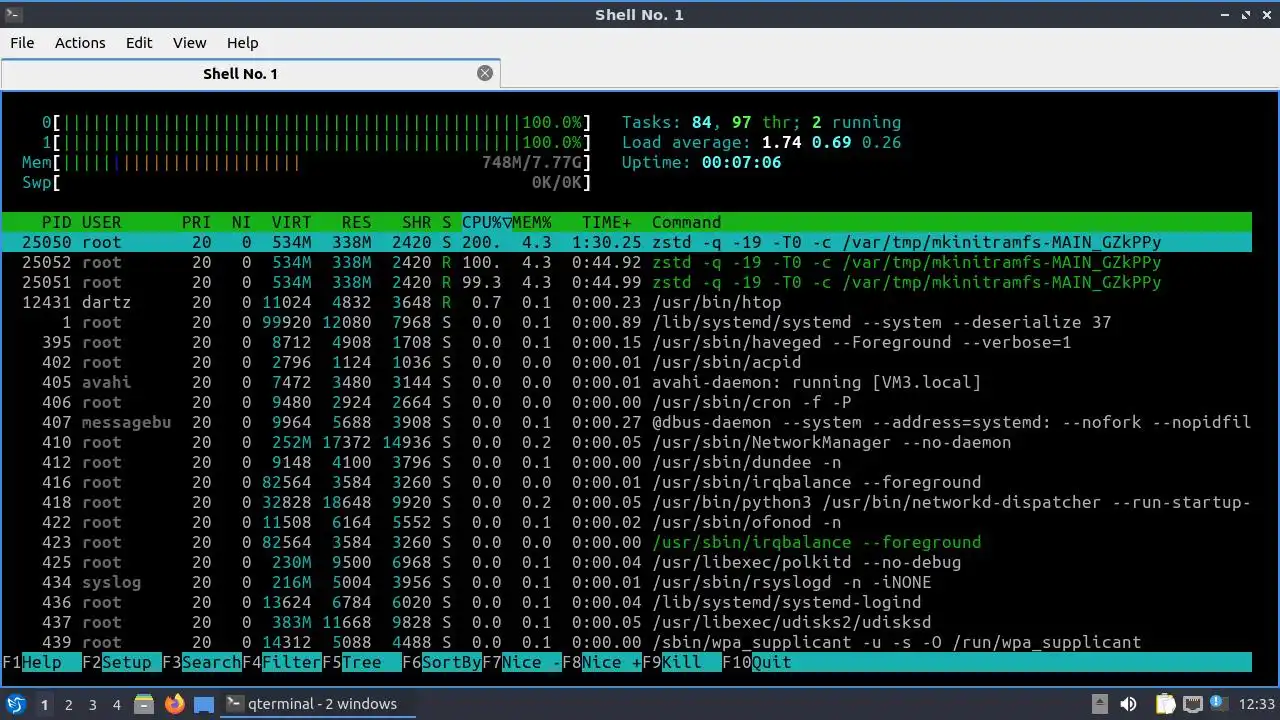The height and width of the screenshot is (720, 1280).
Task: Click the Uptime 00:07:06 value
Action: (x=742, y=162)
